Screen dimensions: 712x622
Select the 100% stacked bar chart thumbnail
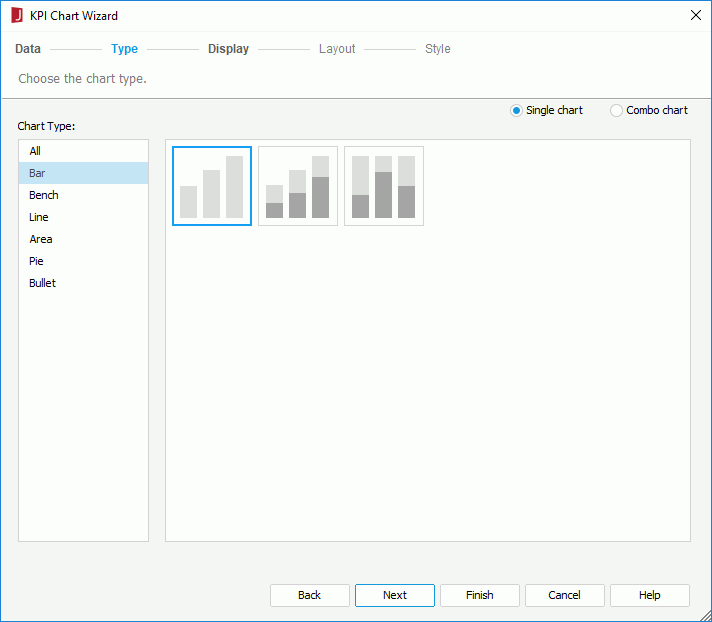[x=384, y=186]
